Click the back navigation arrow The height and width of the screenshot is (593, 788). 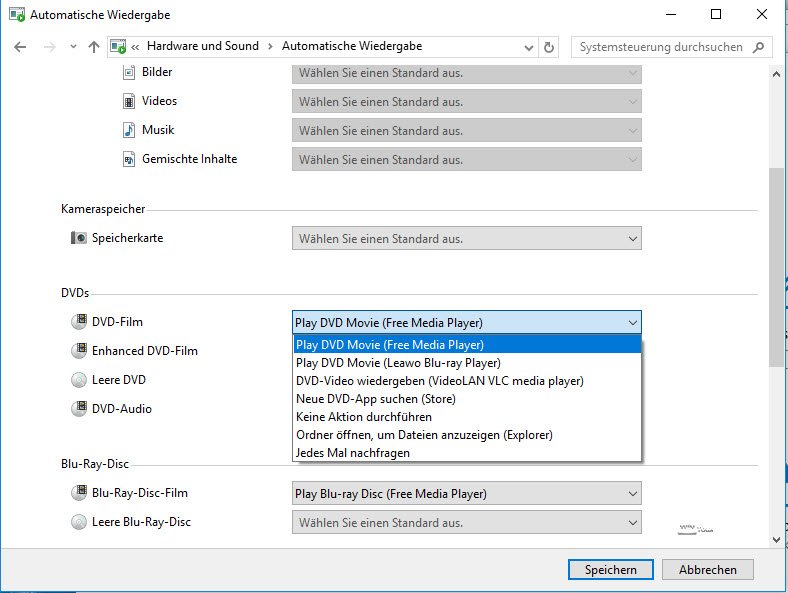click(x=21, y=47)
